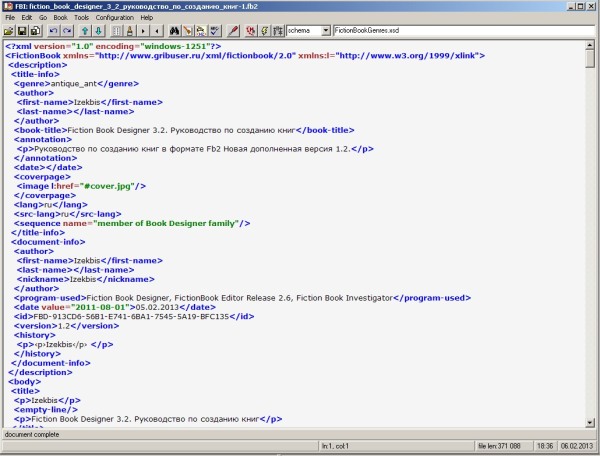Open the Tools menu
The width and height of the screenshot is (600, 456).
(81, 18)
